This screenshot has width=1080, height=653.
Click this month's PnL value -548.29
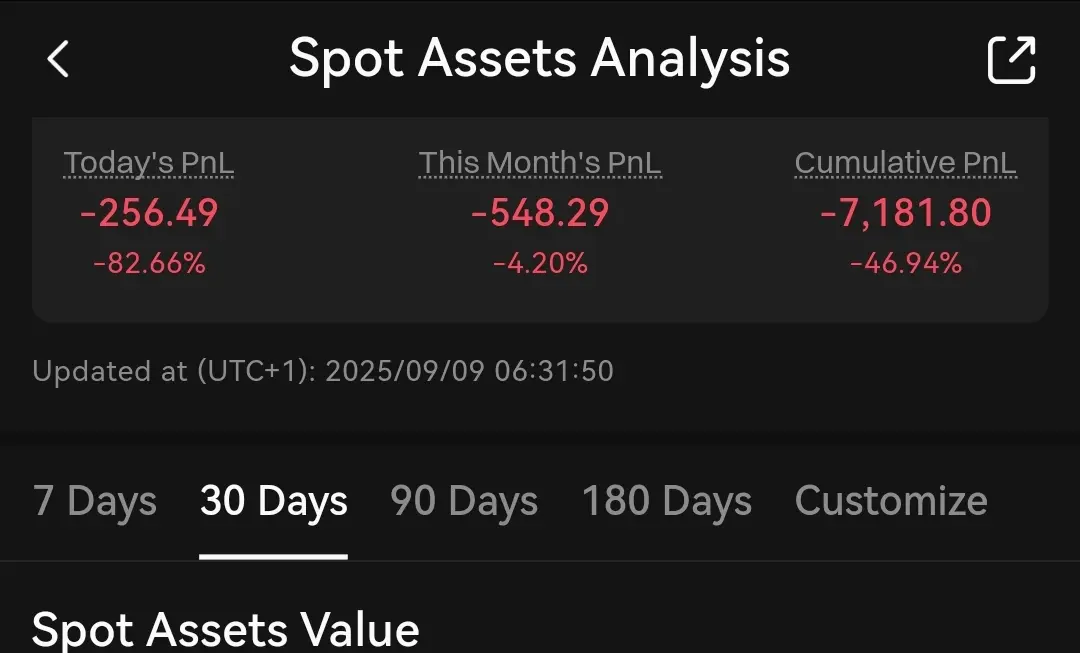pos(540,213)
